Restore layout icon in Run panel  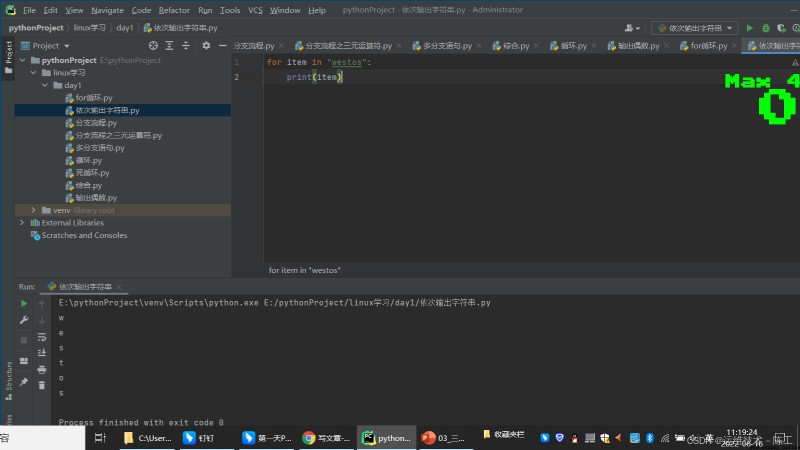24,361
